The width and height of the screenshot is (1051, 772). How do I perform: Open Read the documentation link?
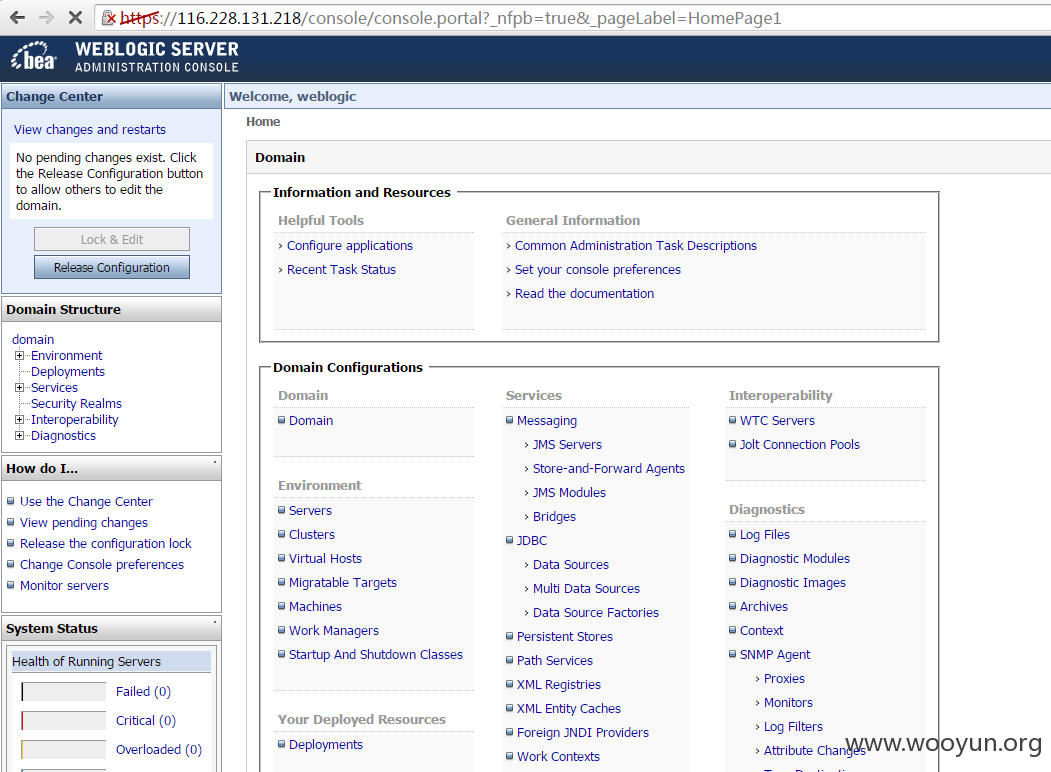pyautogui.click(x=584, y=294)
